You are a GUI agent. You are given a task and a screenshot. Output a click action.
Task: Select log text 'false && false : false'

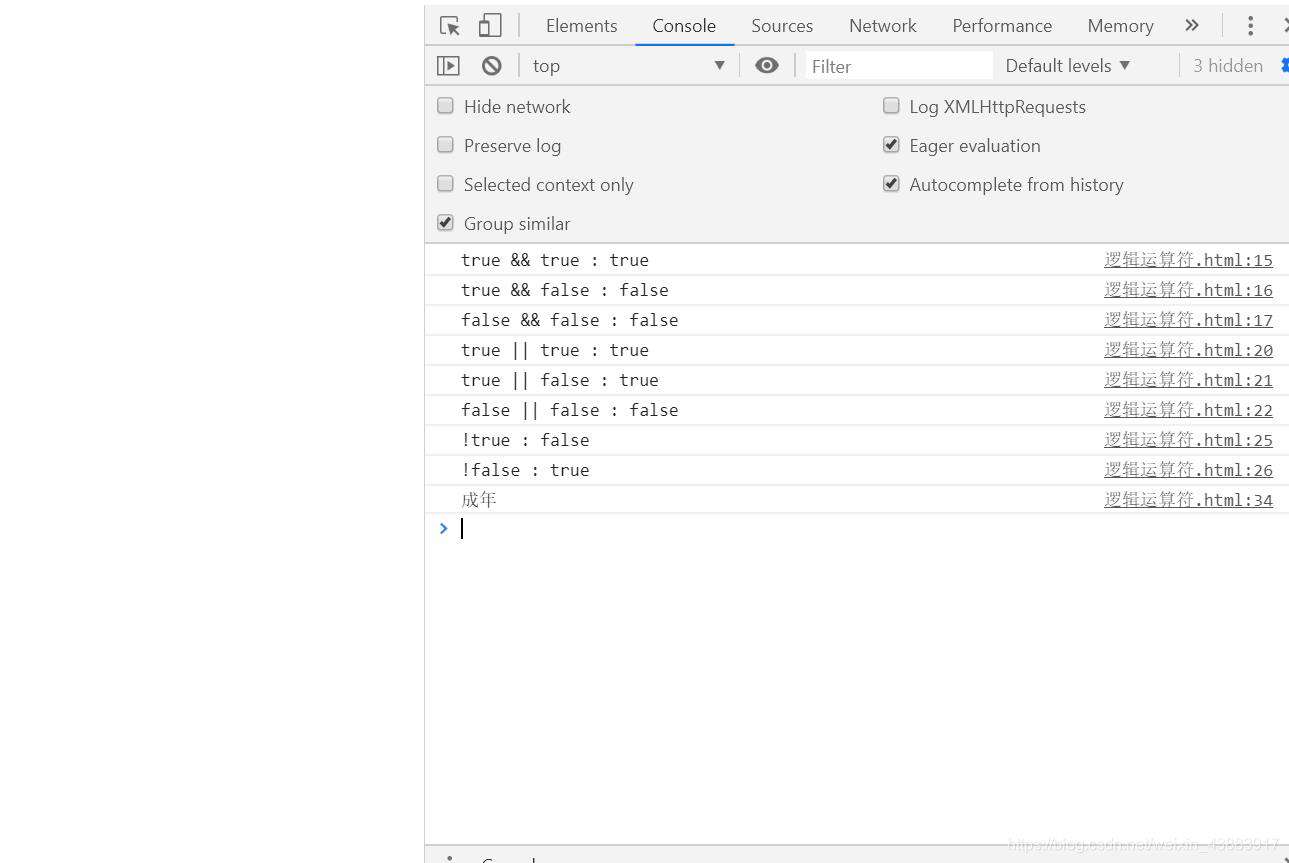coord(570,320)
